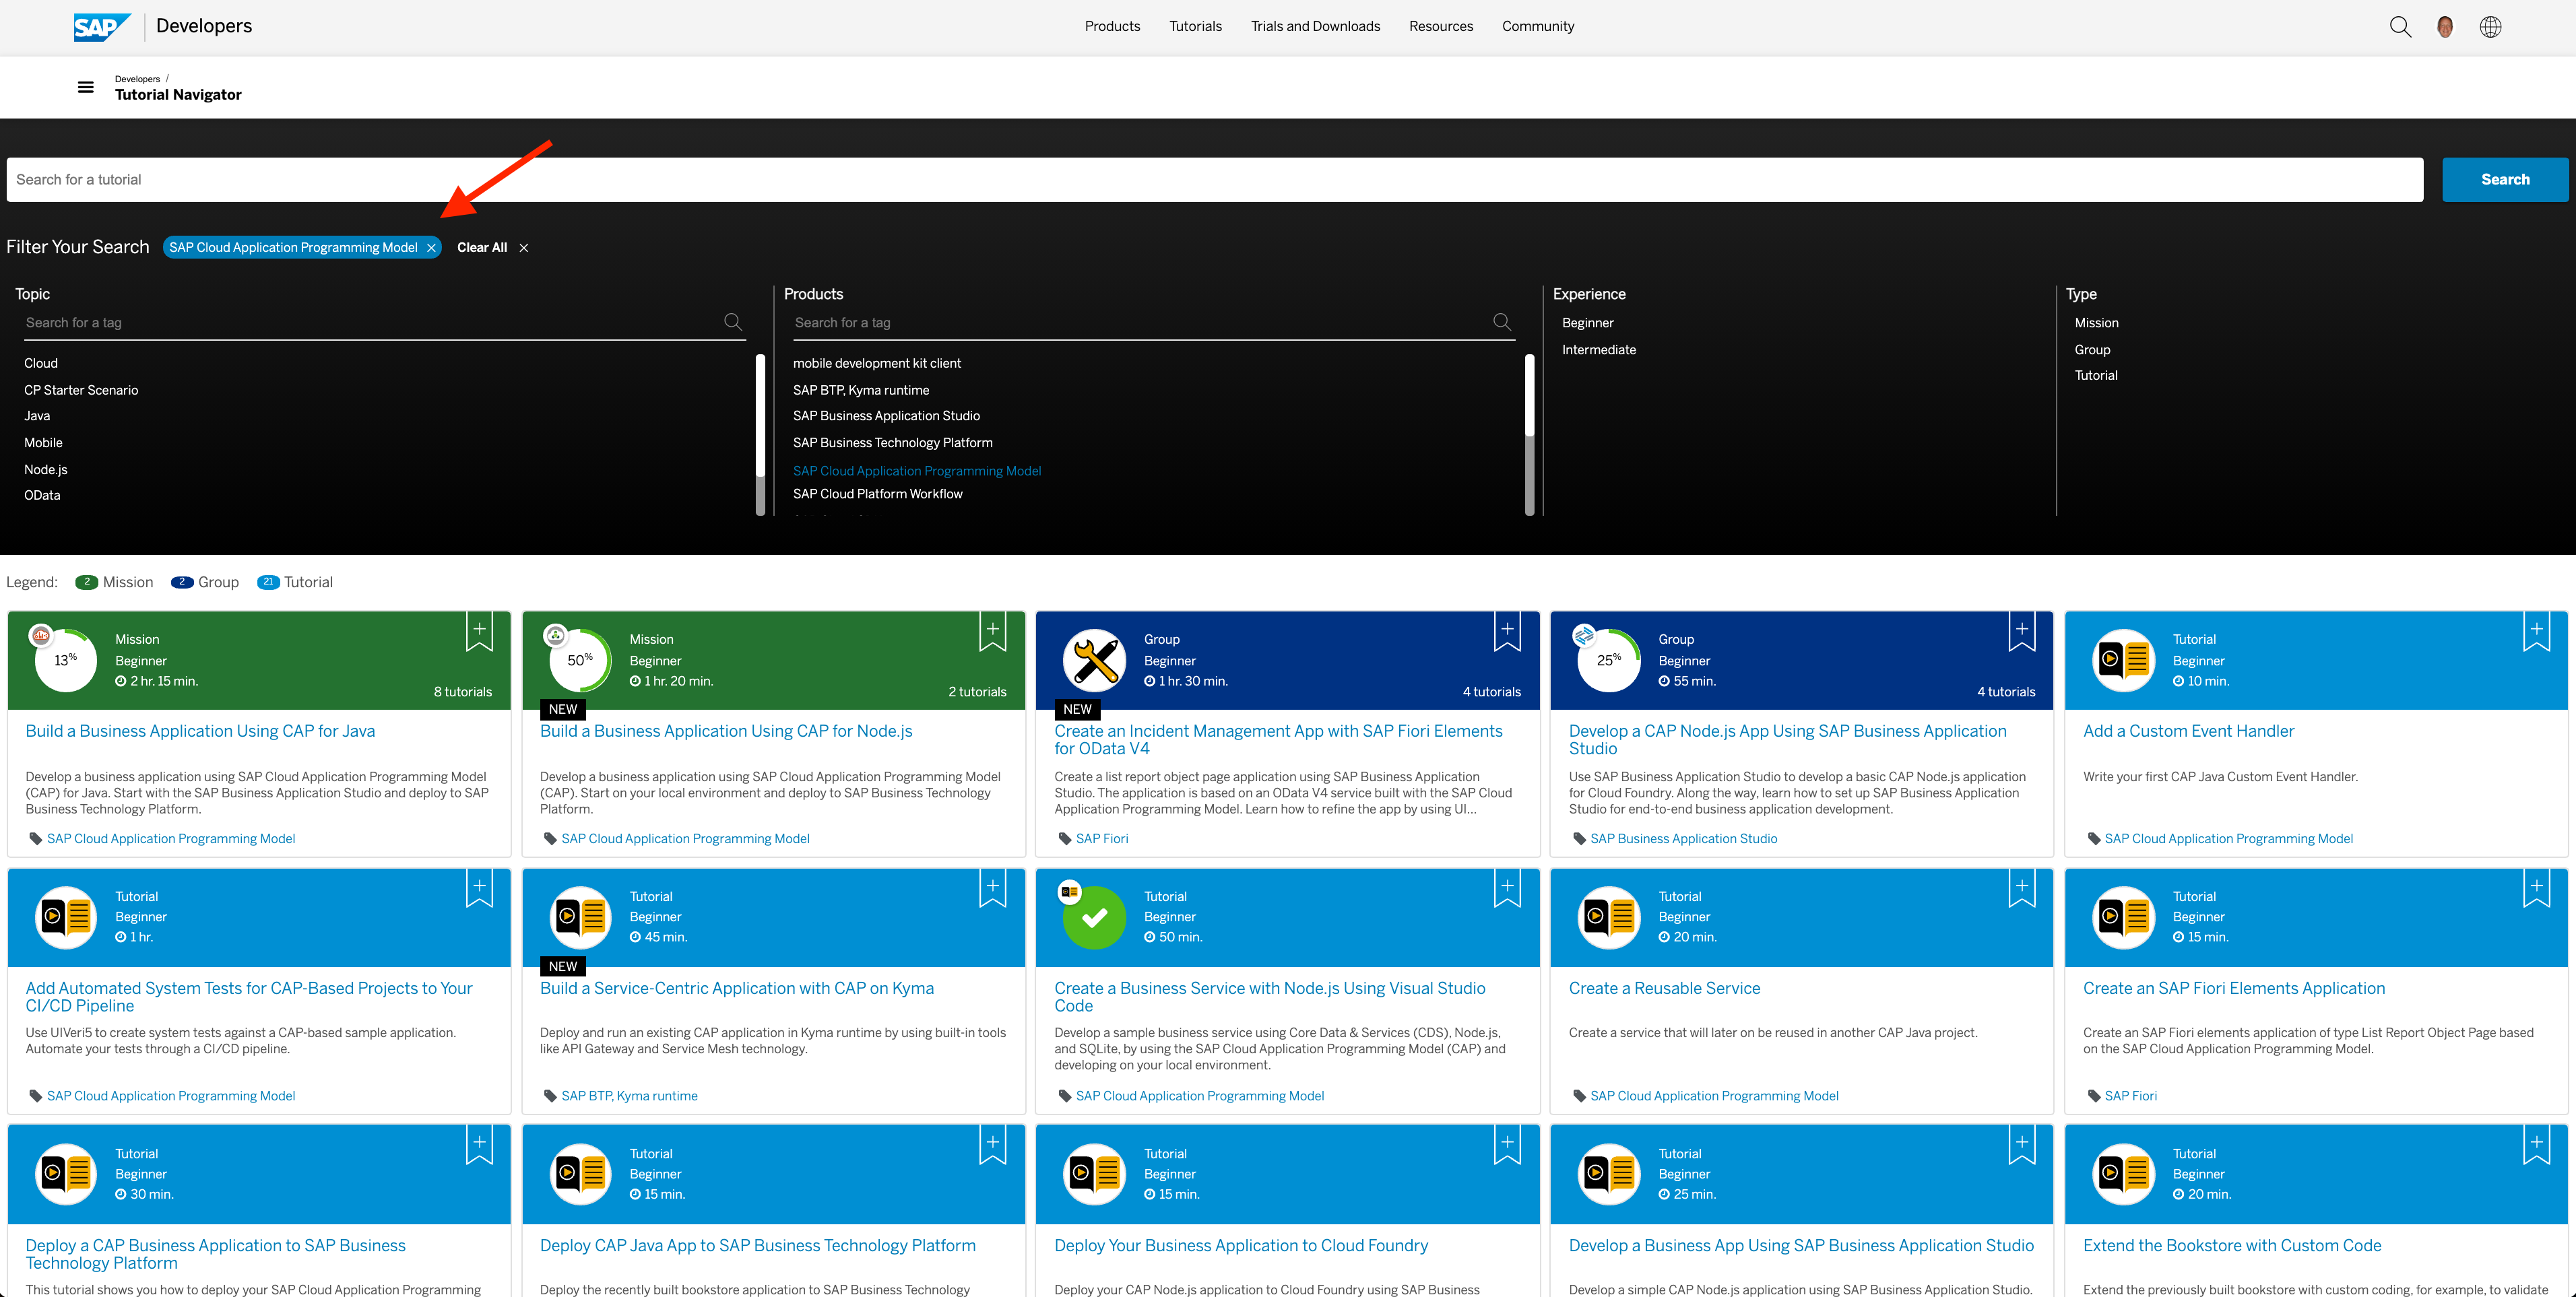Click the 13% progress circle on CAP for Java mission

(66, 660)
